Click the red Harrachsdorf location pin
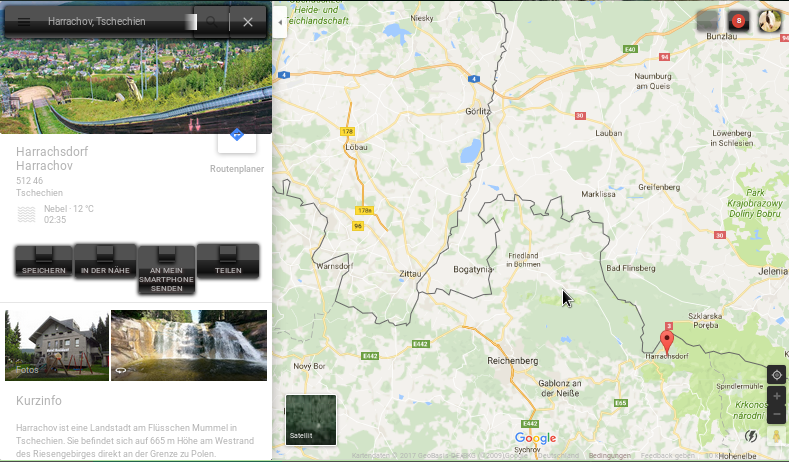 (x=667, y=342)
